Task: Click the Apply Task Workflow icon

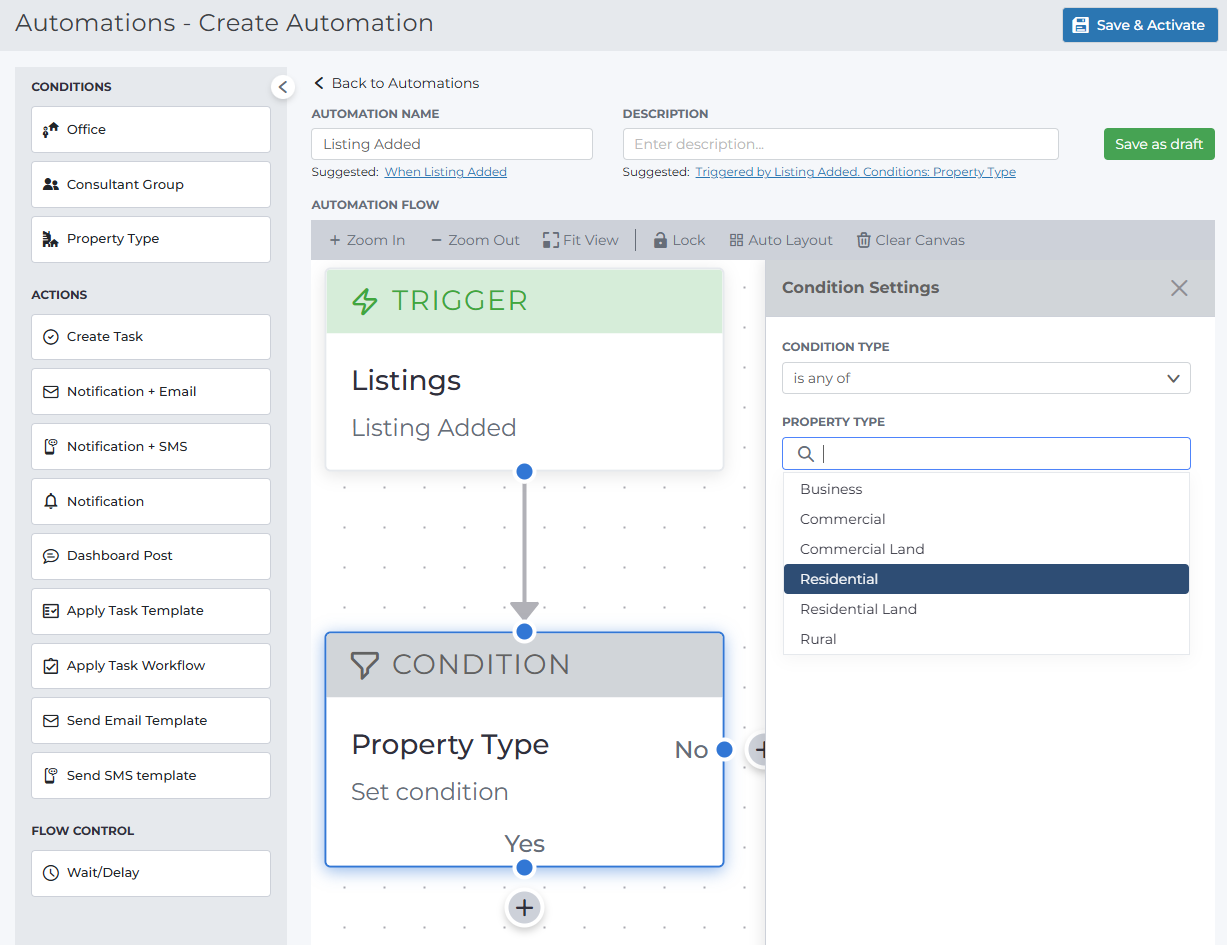Action: coord(51,666)
